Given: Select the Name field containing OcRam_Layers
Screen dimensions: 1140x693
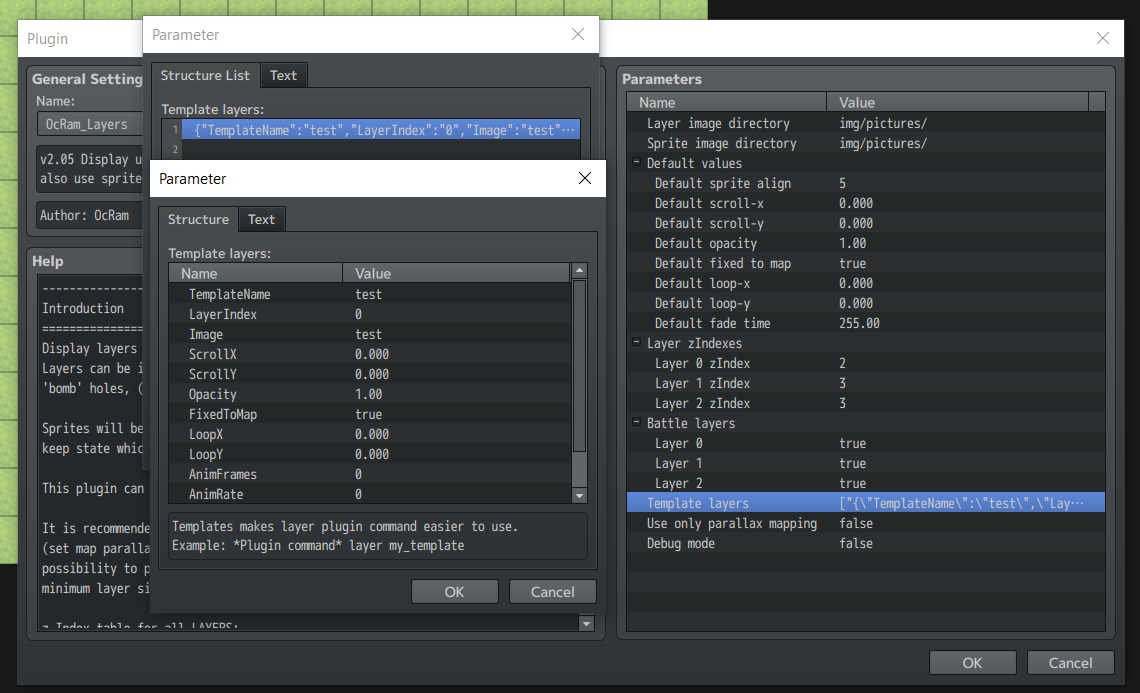Looking at the screenshot, I should click(x=90, y=124).
